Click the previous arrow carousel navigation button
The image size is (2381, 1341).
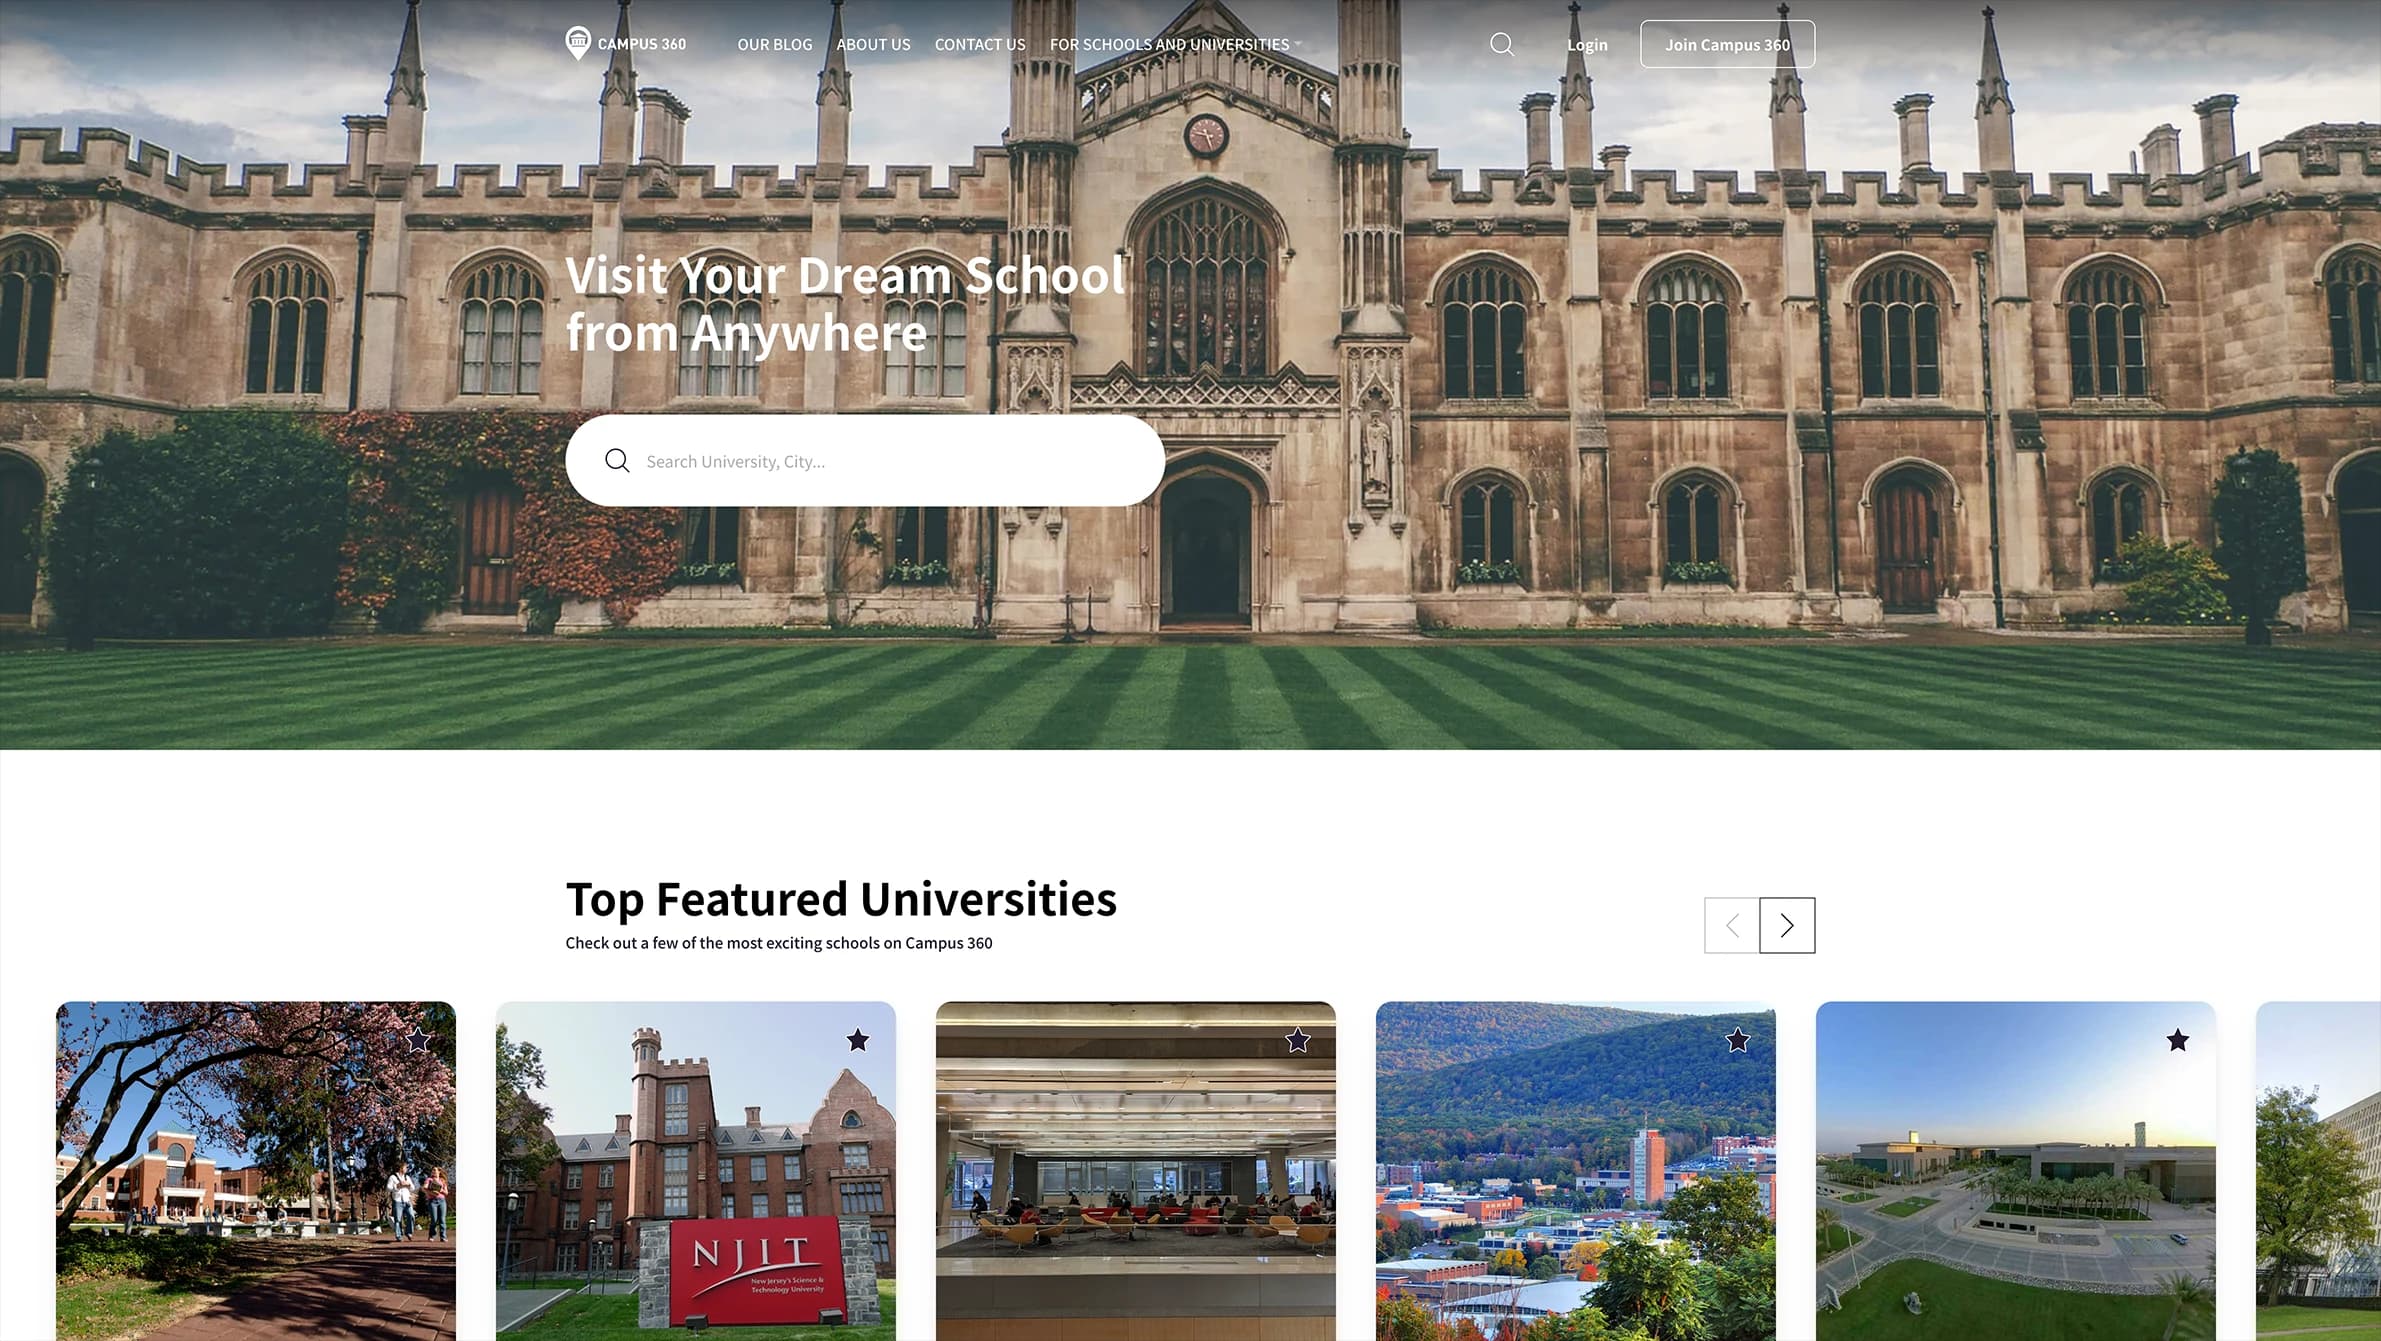coord(1730,924)
